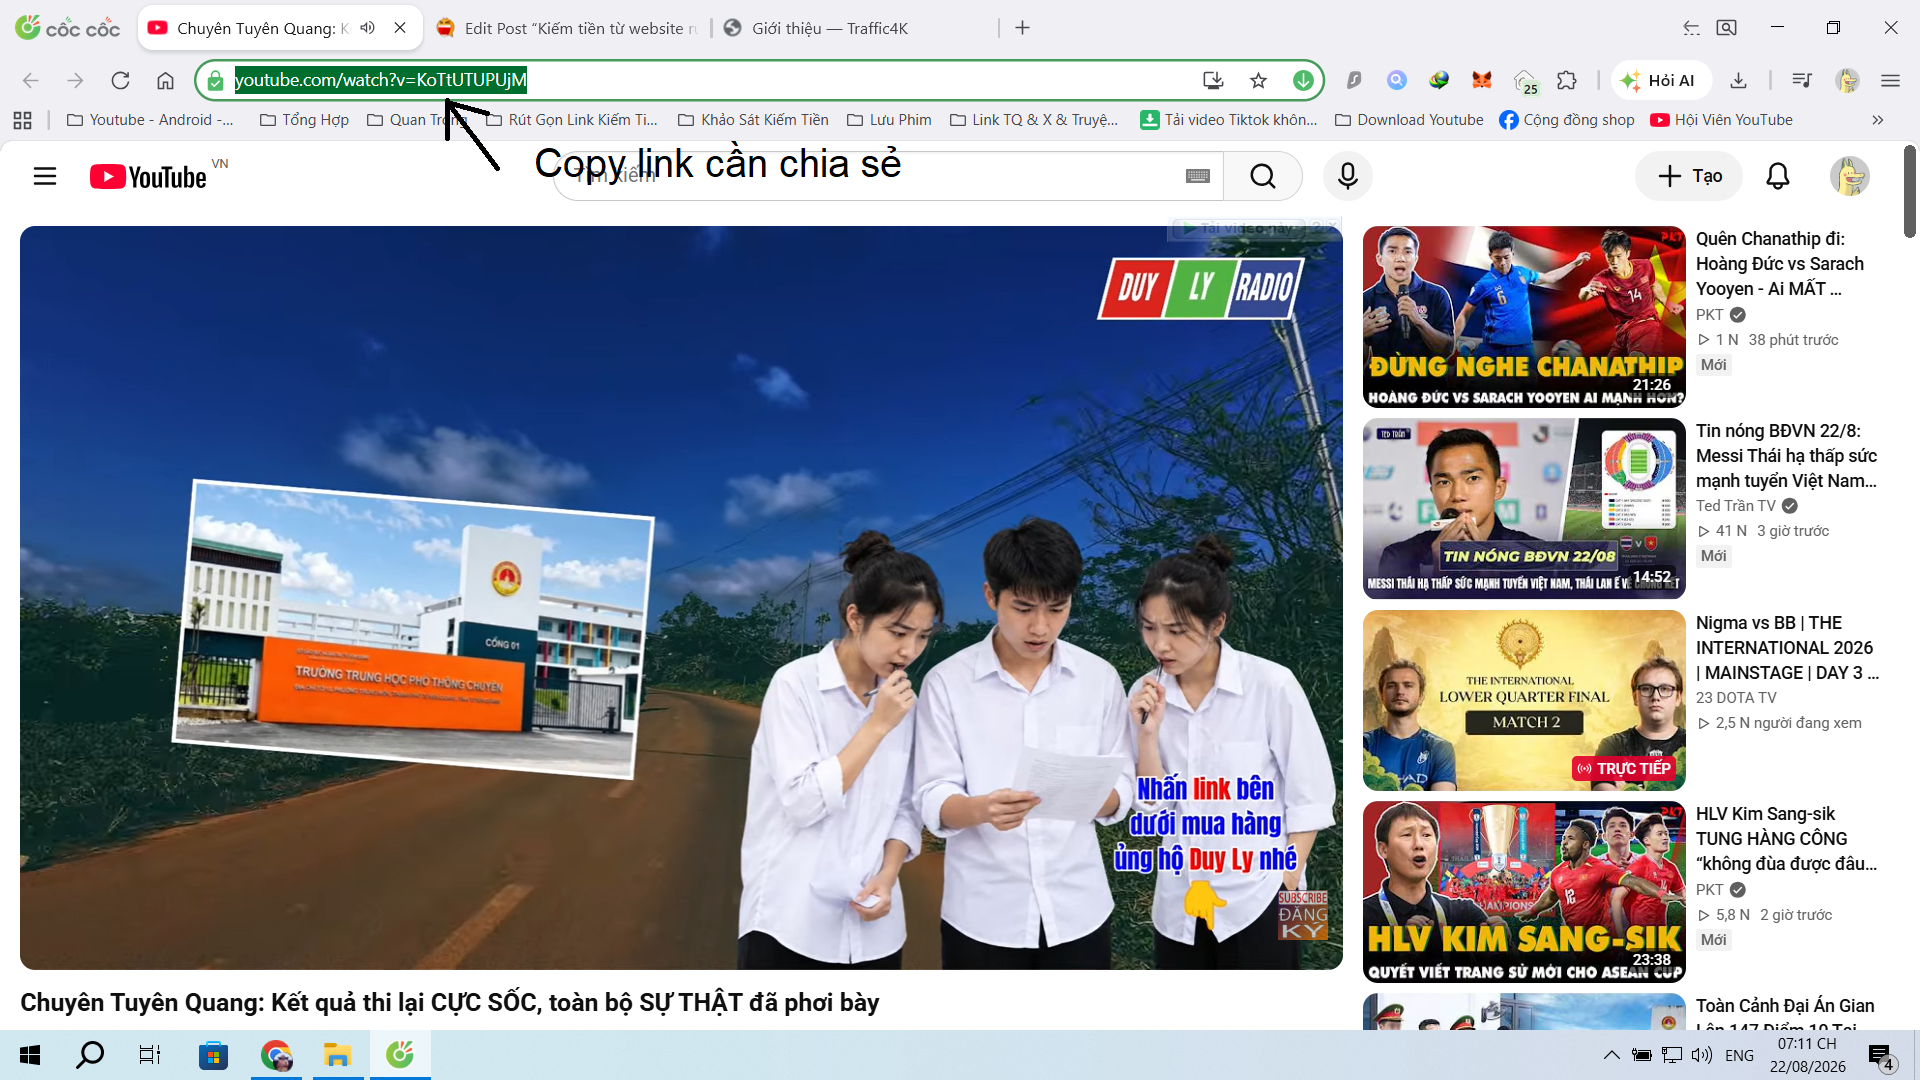Open the apps grid in bookmarks bar

[x=22, y=120]
